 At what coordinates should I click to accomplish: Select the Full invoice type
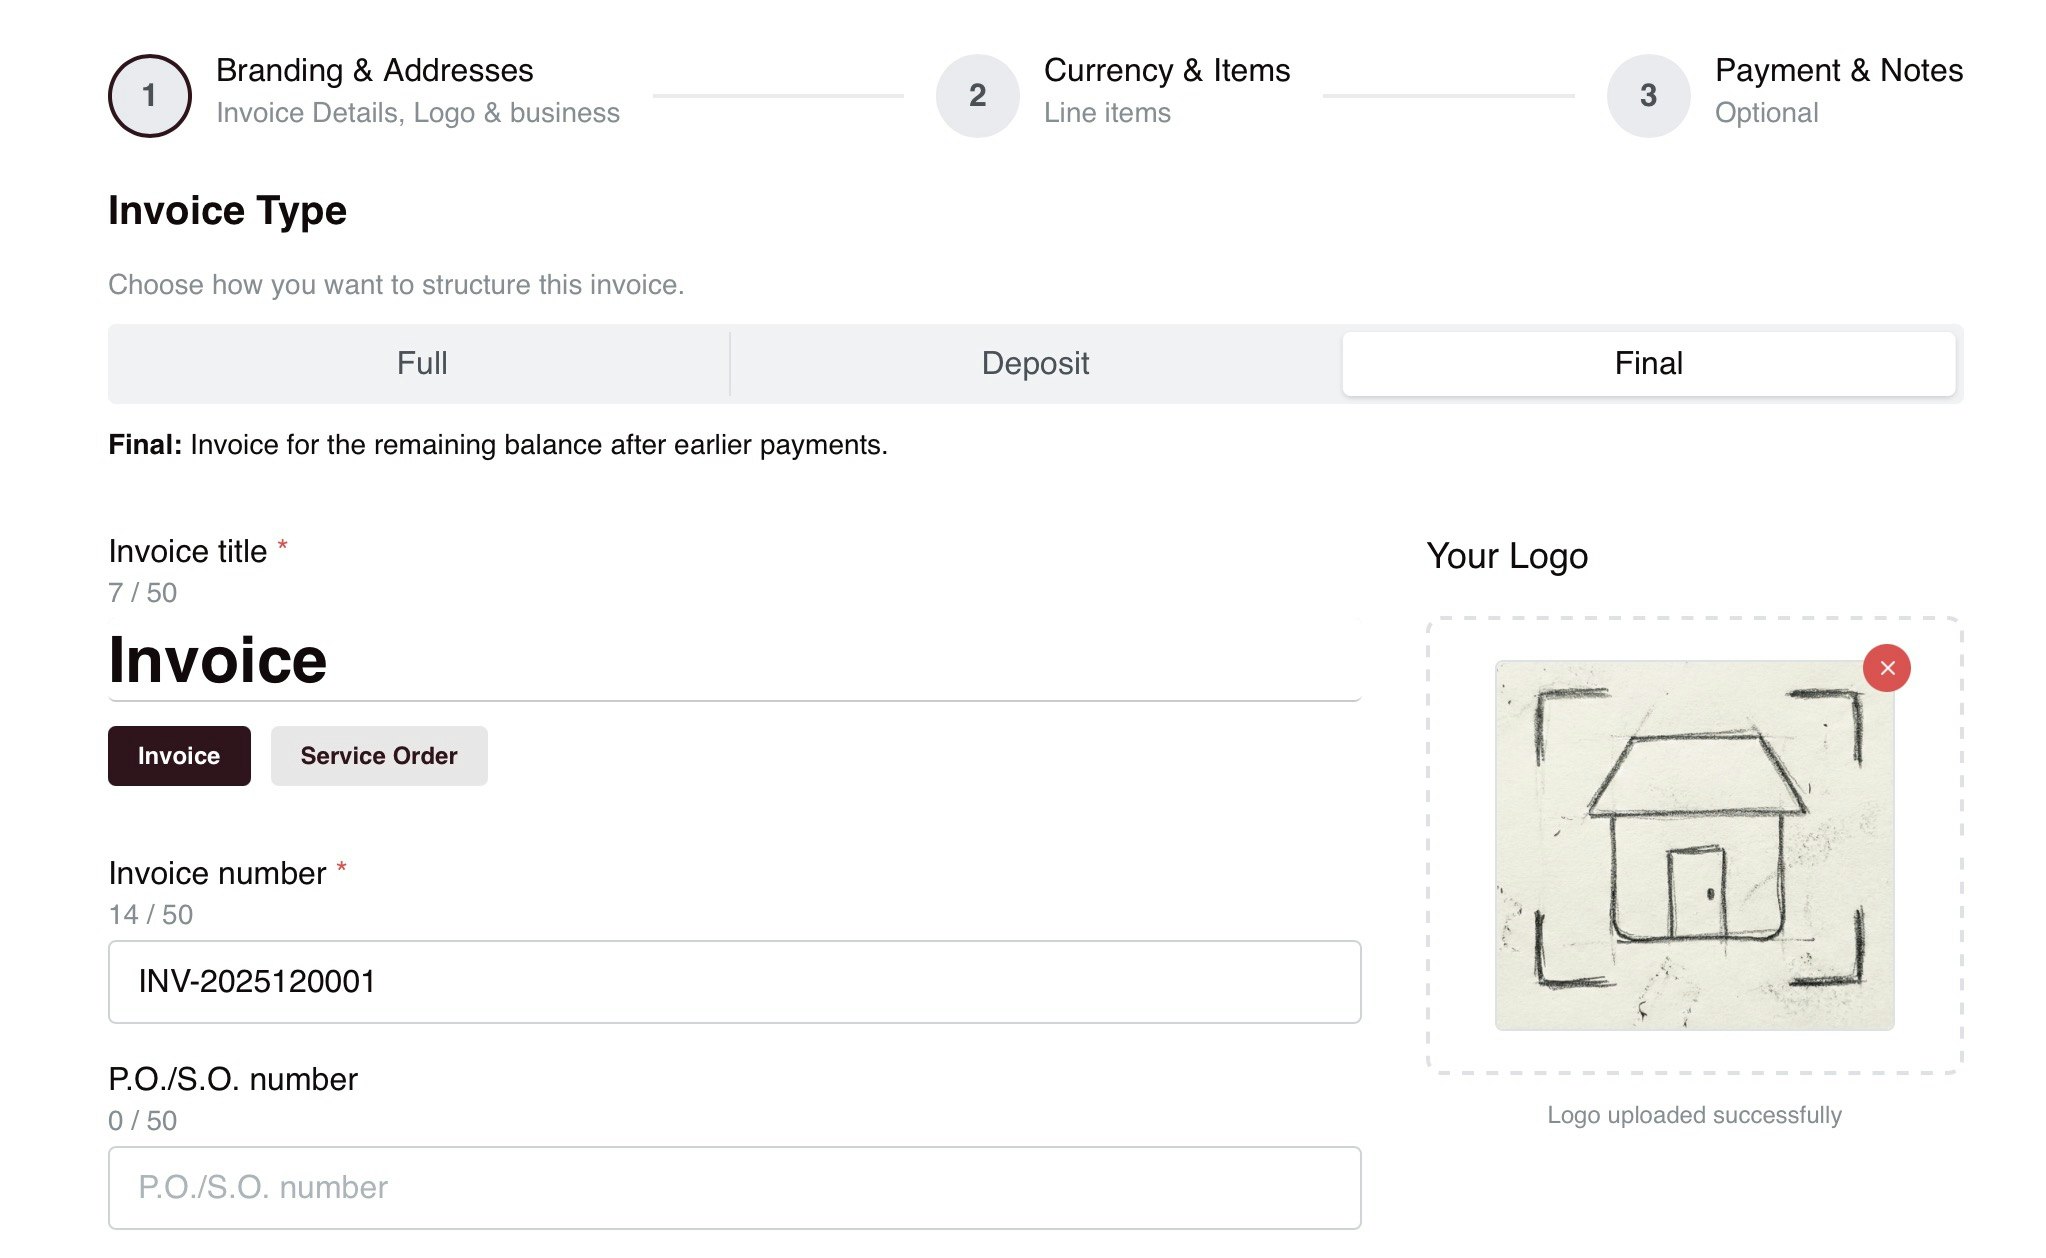click(420, 363)
